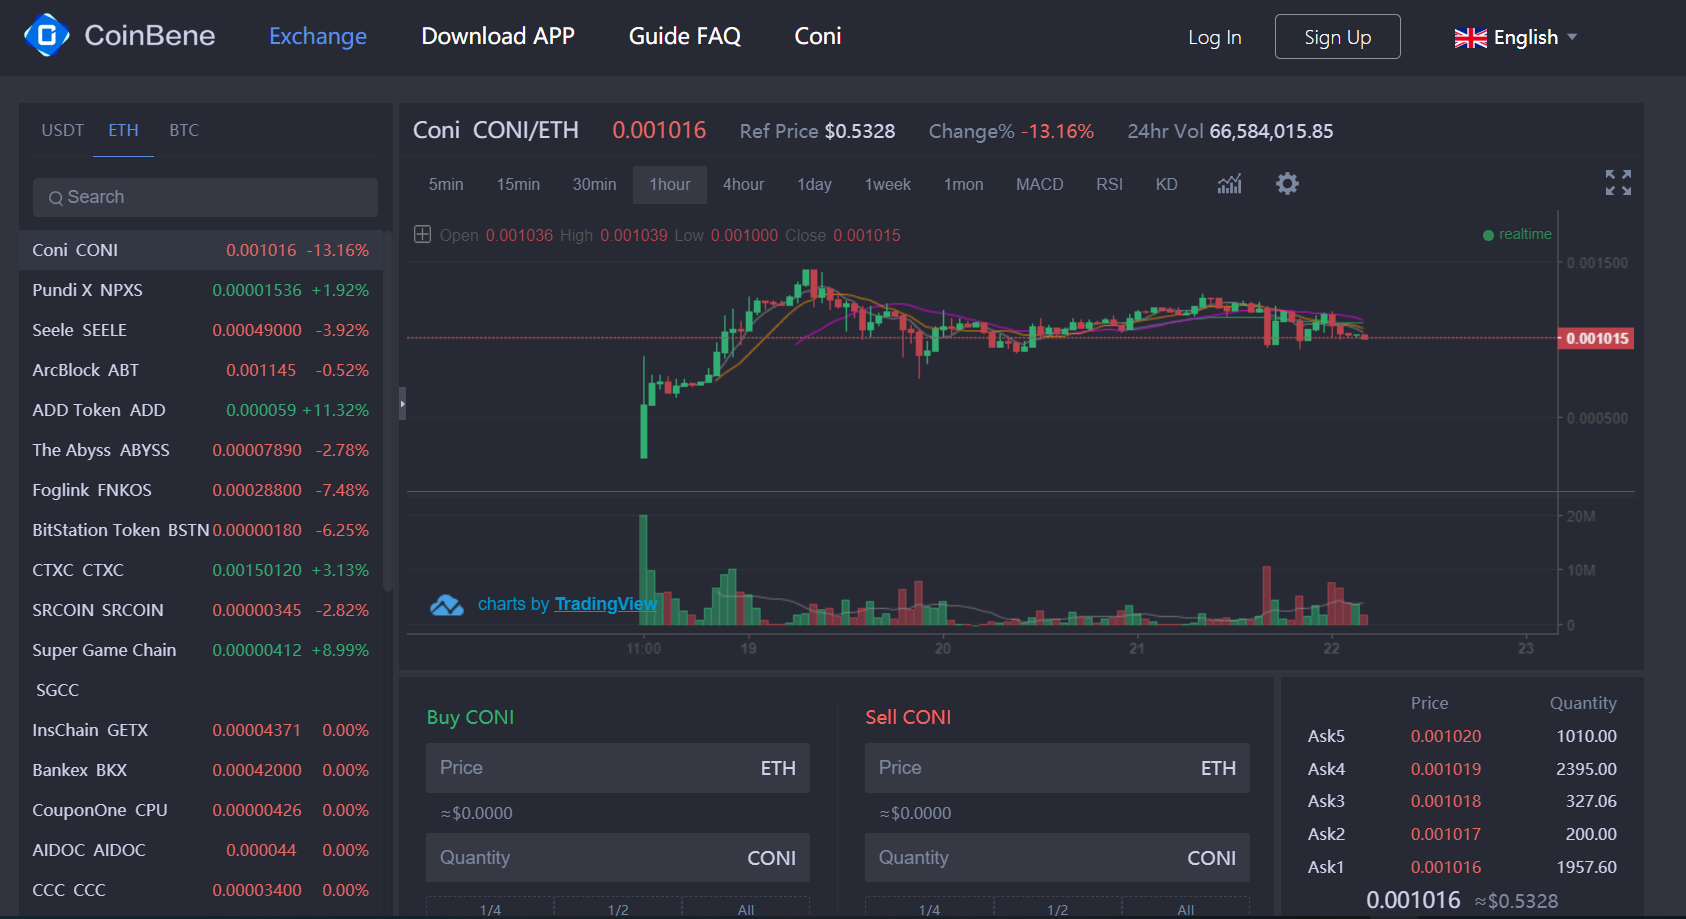Select The Abyss ABYSS pair
The height and width of the screenshot is (919, 1686).
(201, 450)
